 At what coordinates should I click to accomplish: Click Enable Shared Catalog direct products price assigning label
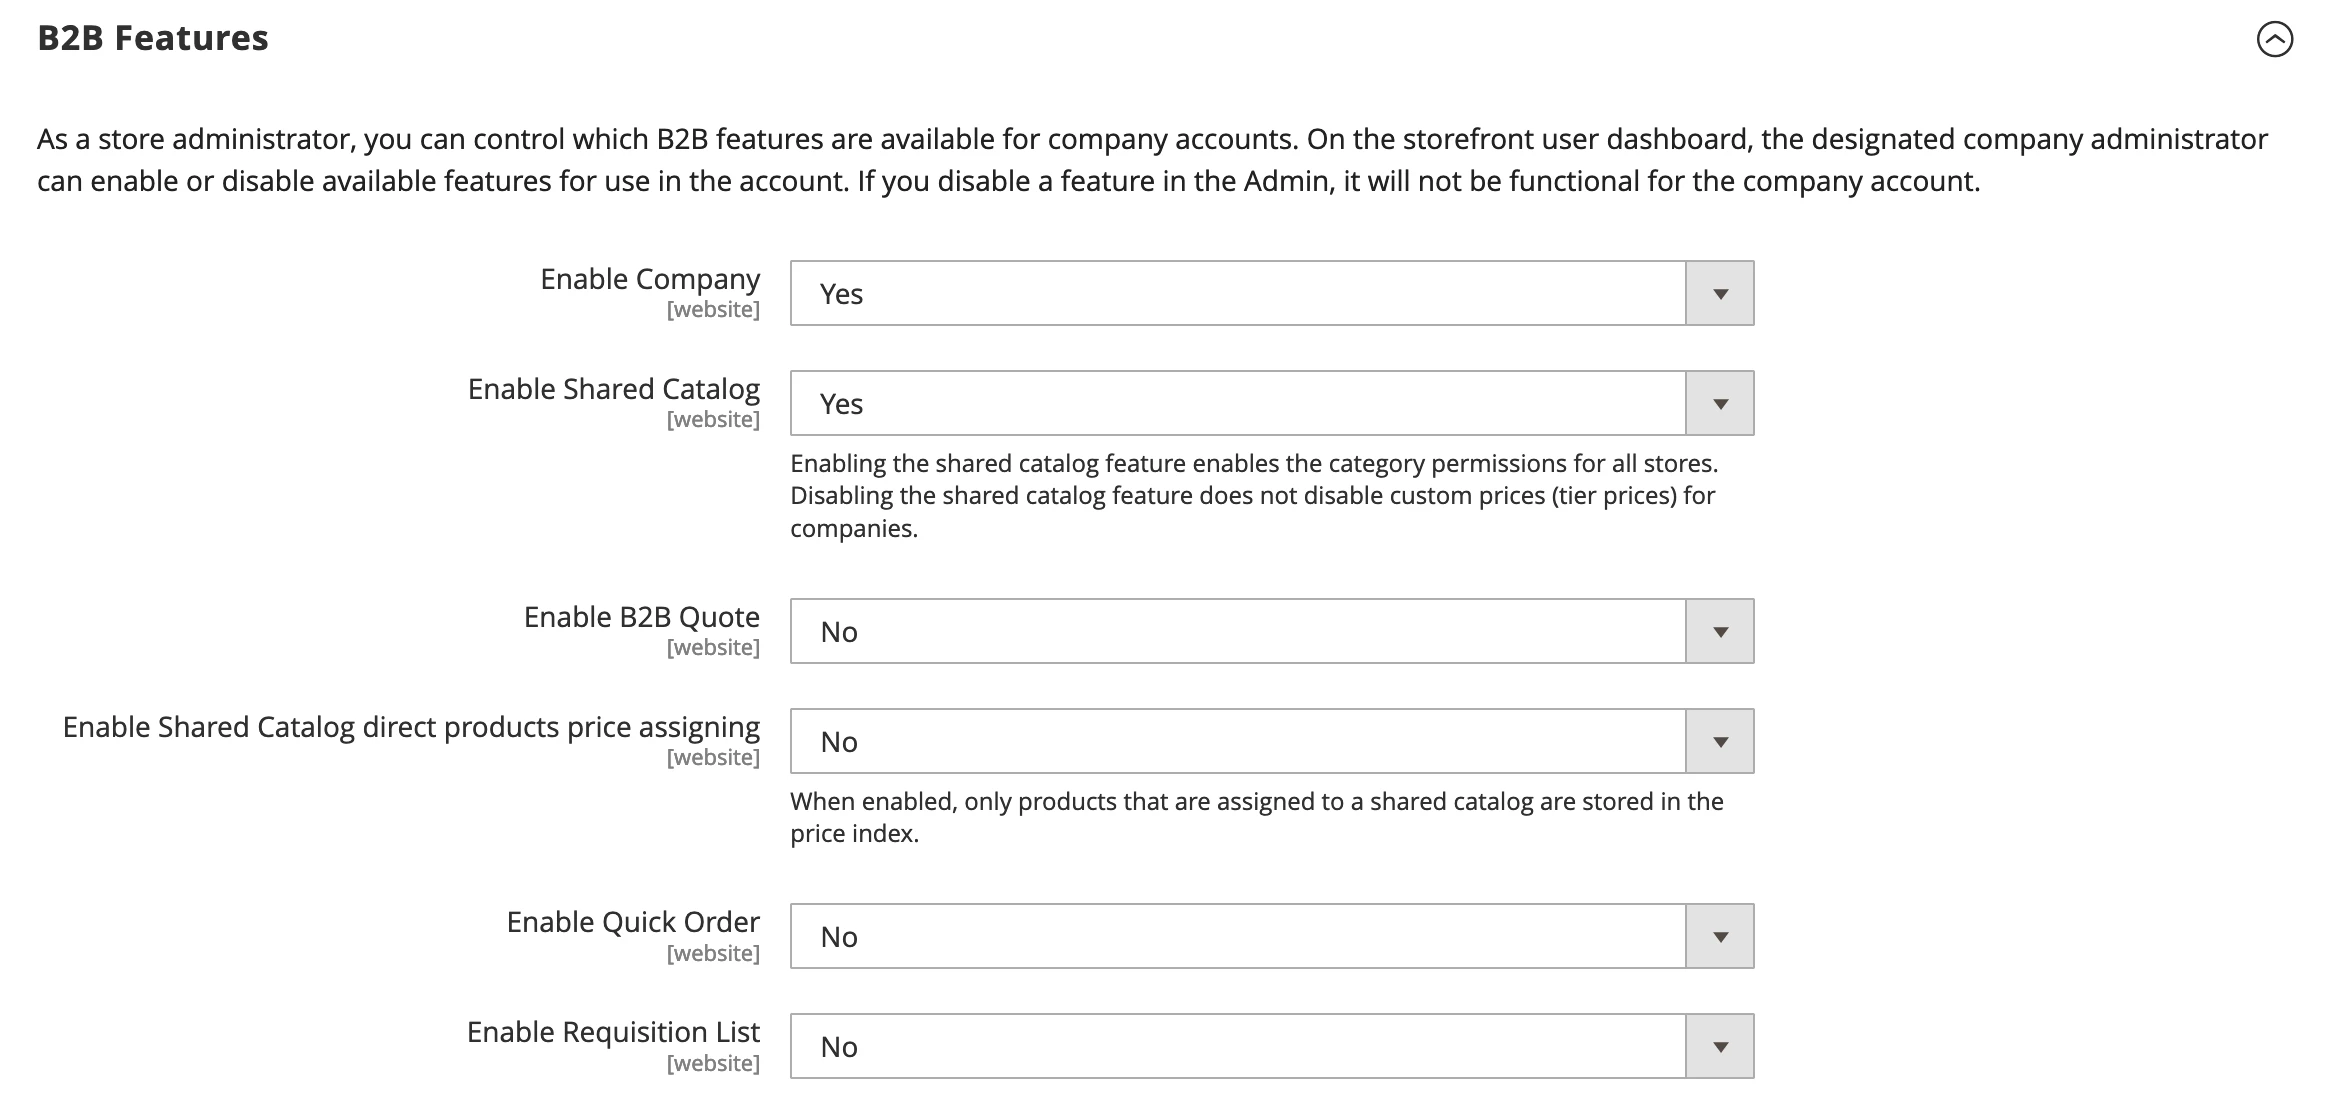[411, 727]
